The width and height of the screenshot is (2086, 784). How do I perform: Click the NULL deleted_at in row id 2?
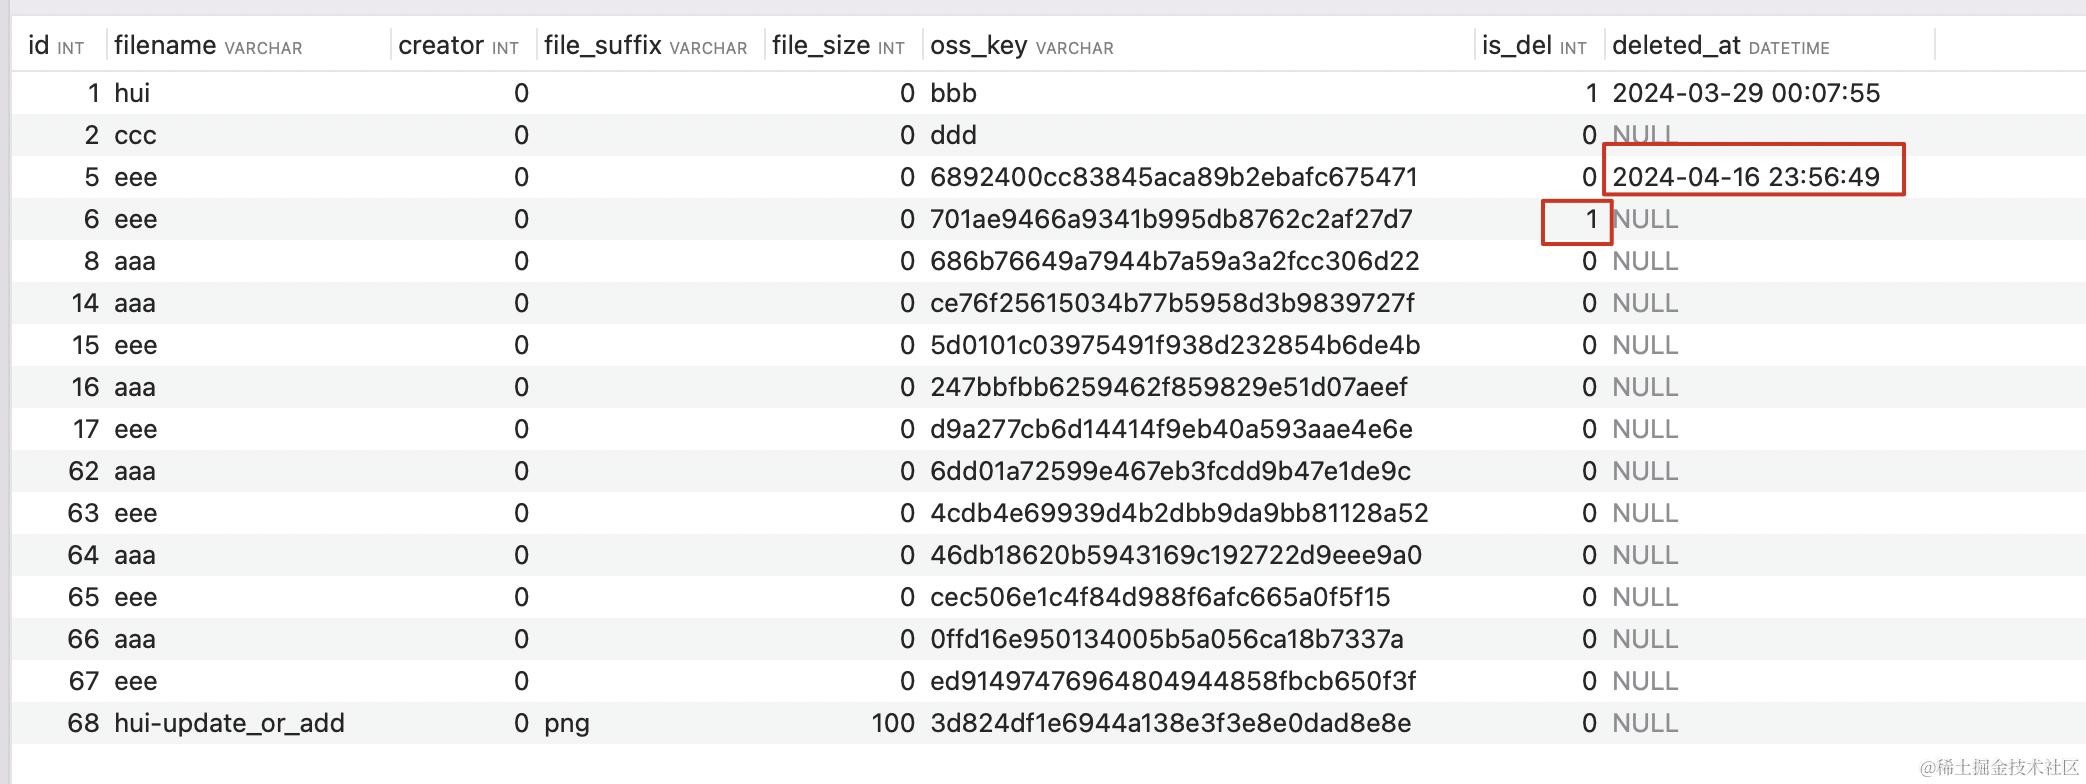pos(1644,135)
